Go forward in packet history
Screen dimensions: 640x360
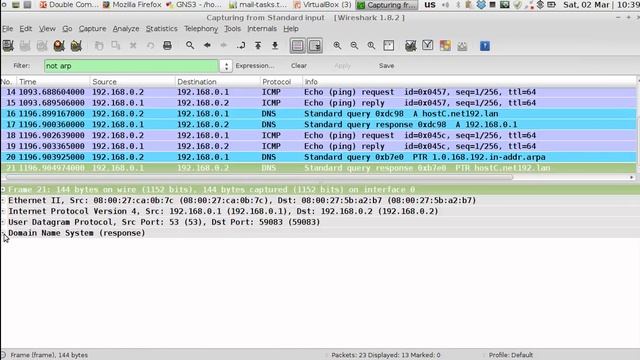[x=224, y=46]
